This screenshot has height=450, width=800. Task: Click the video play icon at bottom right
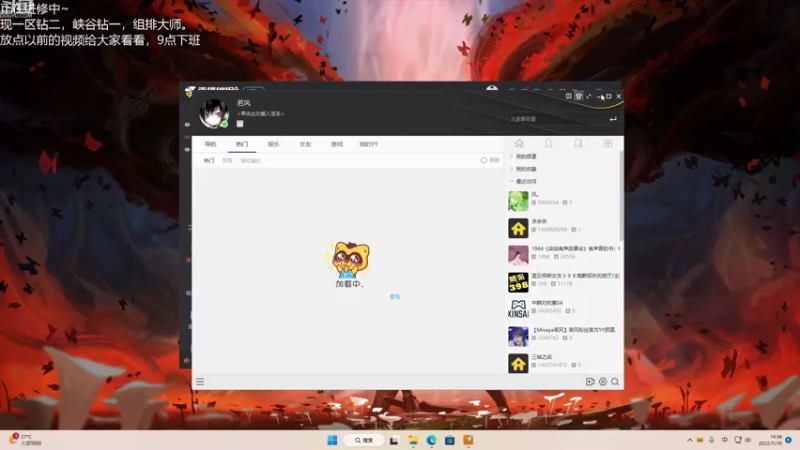590,382
